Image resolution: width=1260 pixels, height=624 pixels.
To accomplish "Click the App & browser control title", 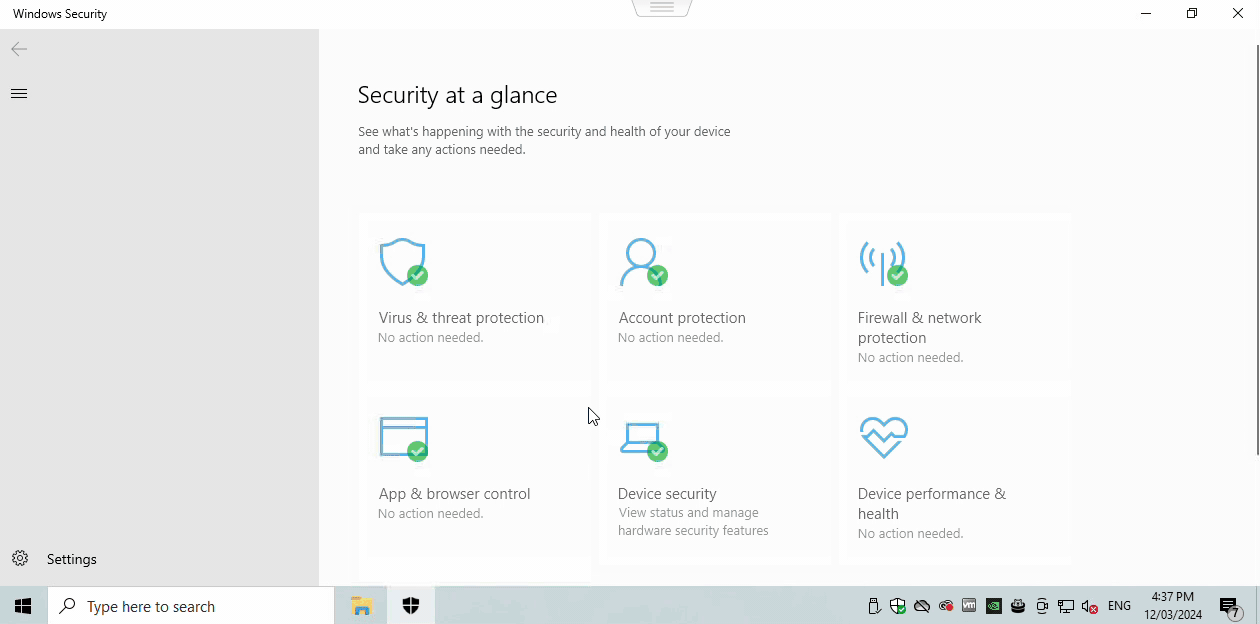I will coord(454,494).
